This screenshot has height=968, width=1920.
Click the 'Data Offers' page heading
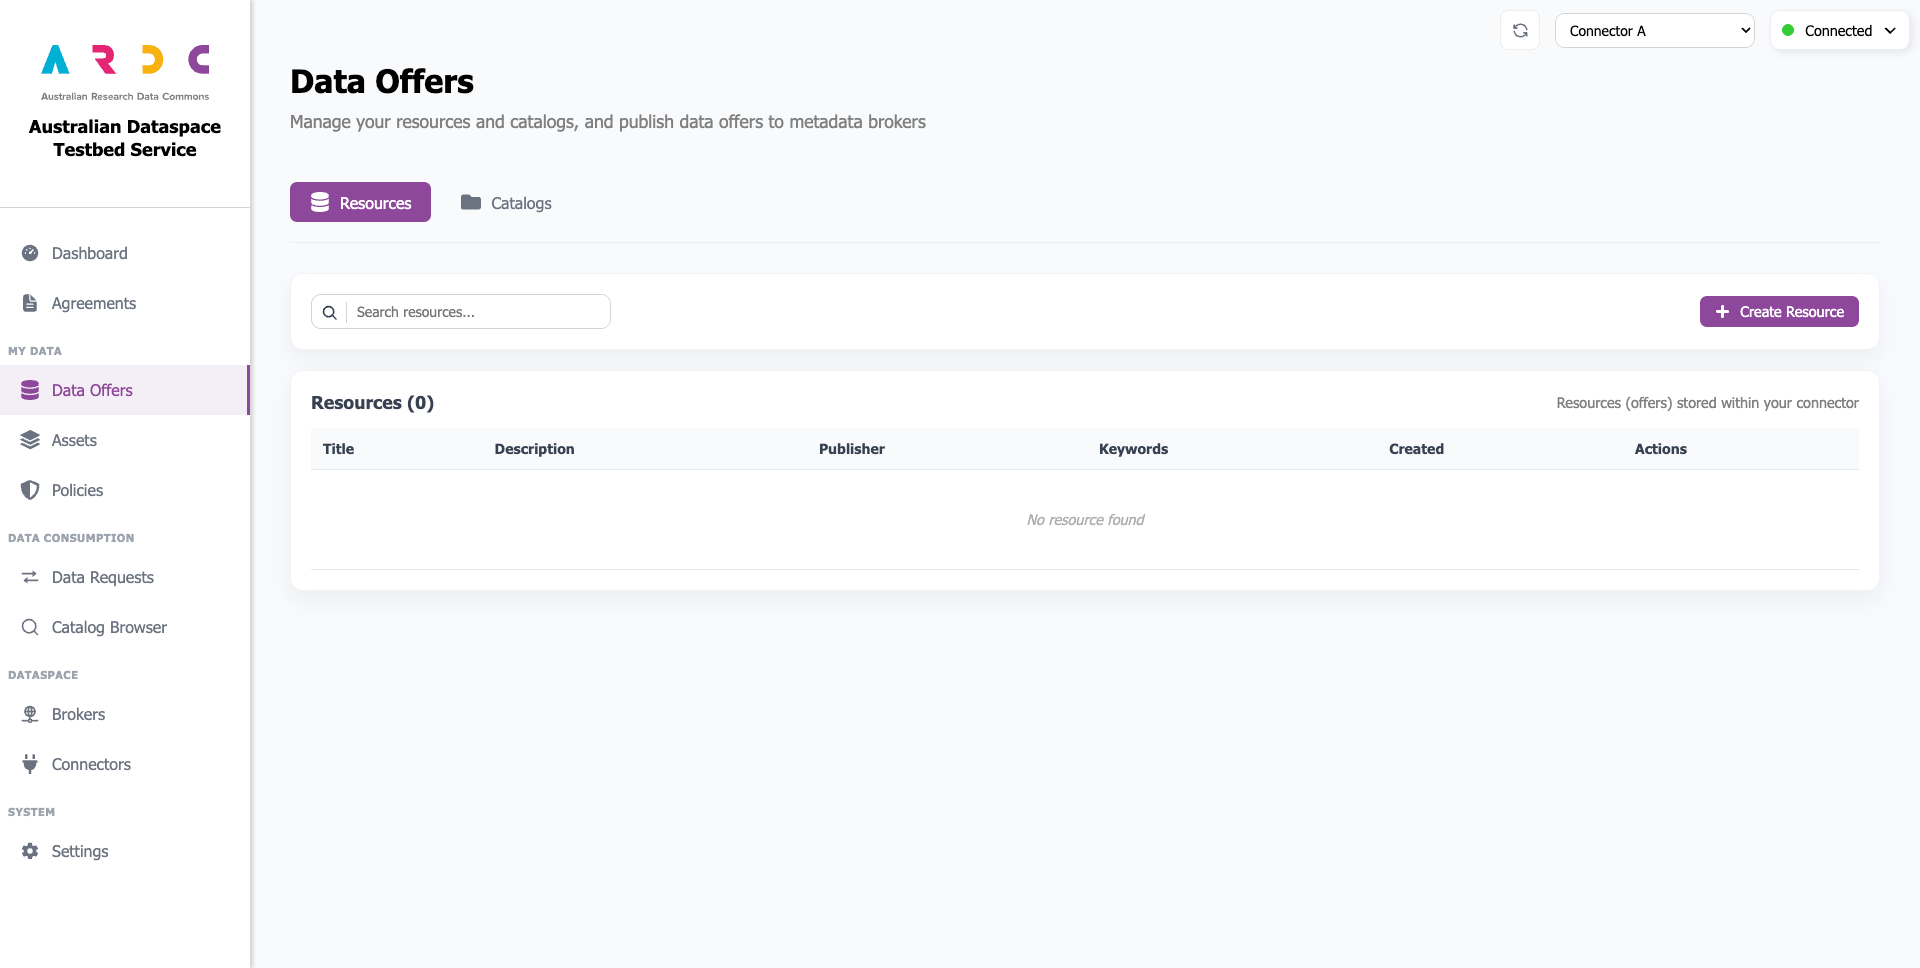[x=382, y=82]
